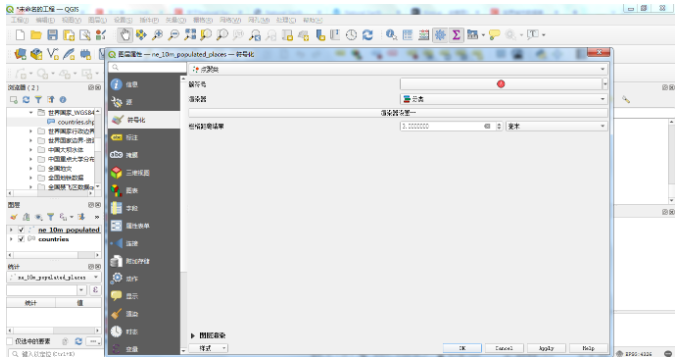
Task: Switch to Diagrams tab
Action: [x=144, y=190]
